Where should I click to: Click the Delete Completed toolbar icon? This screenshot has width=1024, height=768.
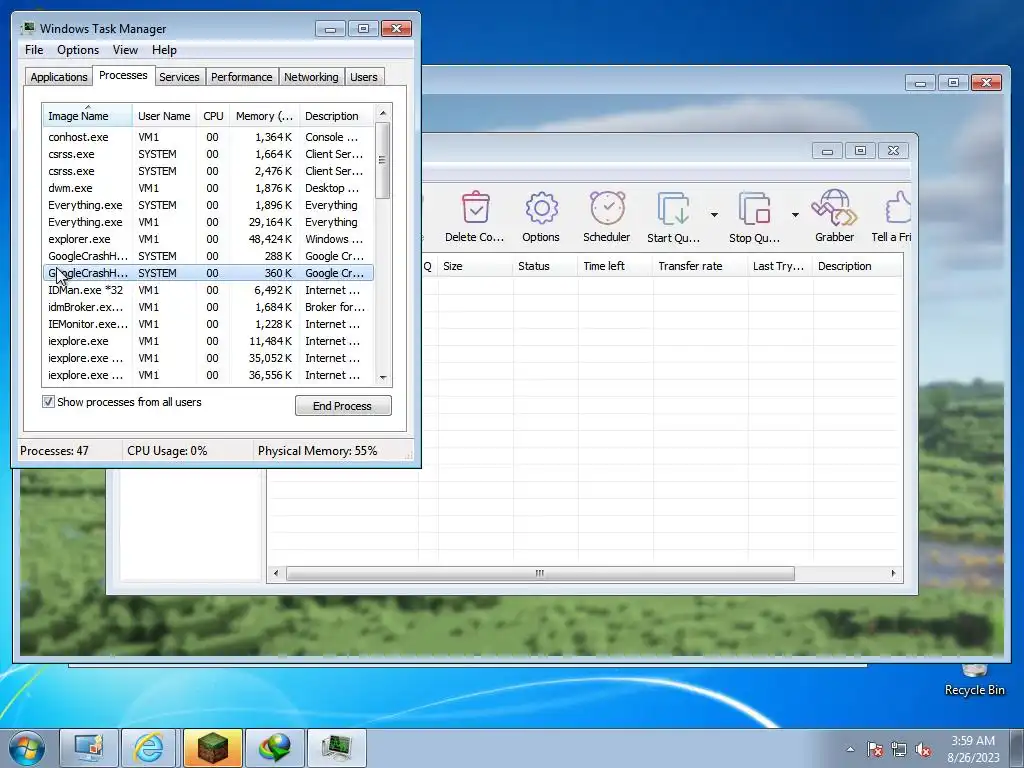click(475, 207)
